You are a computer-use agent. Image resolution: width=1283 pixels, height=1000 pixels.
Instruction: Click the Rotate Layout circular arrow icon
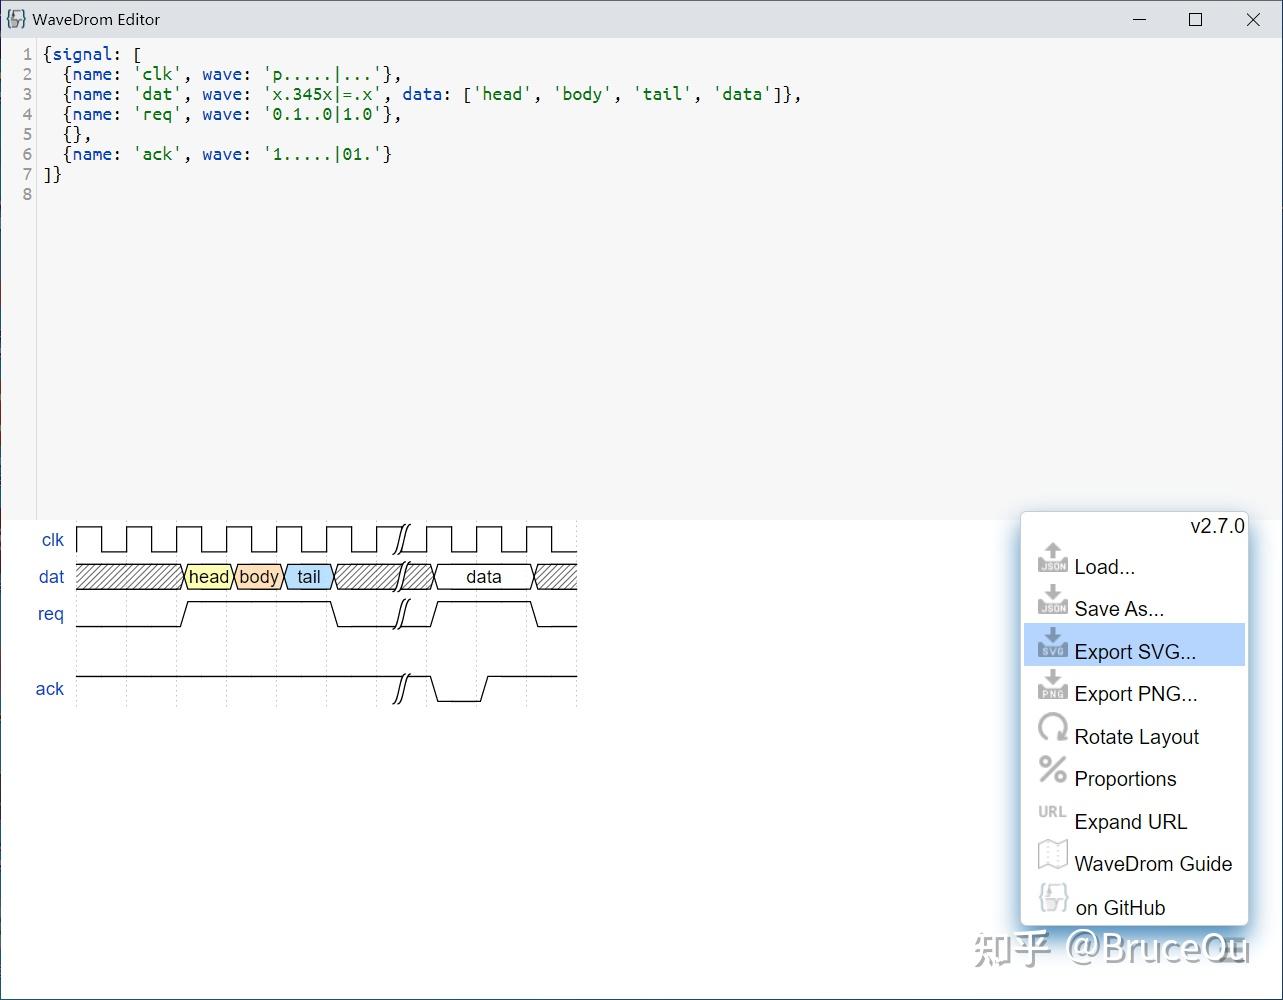pos(1052,728)
